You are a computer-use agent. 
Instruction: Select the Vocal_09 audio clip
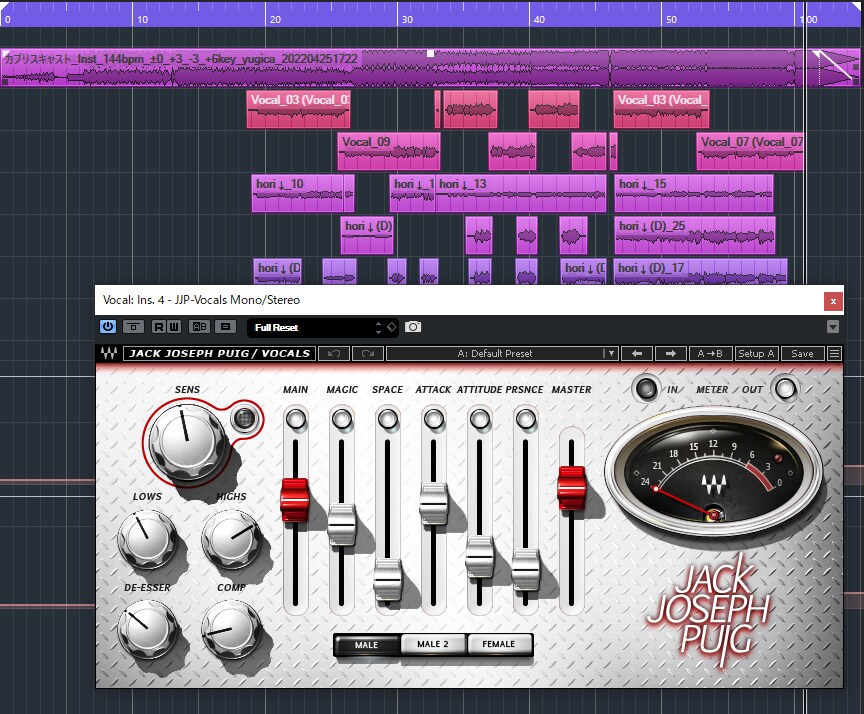[389, 152]
